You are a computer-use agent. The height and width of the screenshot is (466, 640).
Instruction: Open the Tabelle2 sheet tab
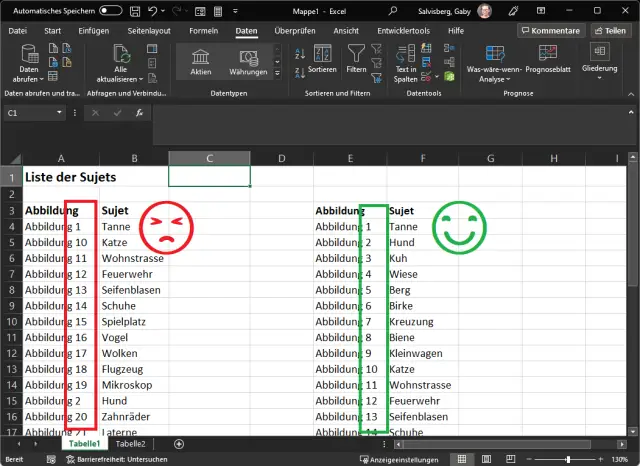130,443
